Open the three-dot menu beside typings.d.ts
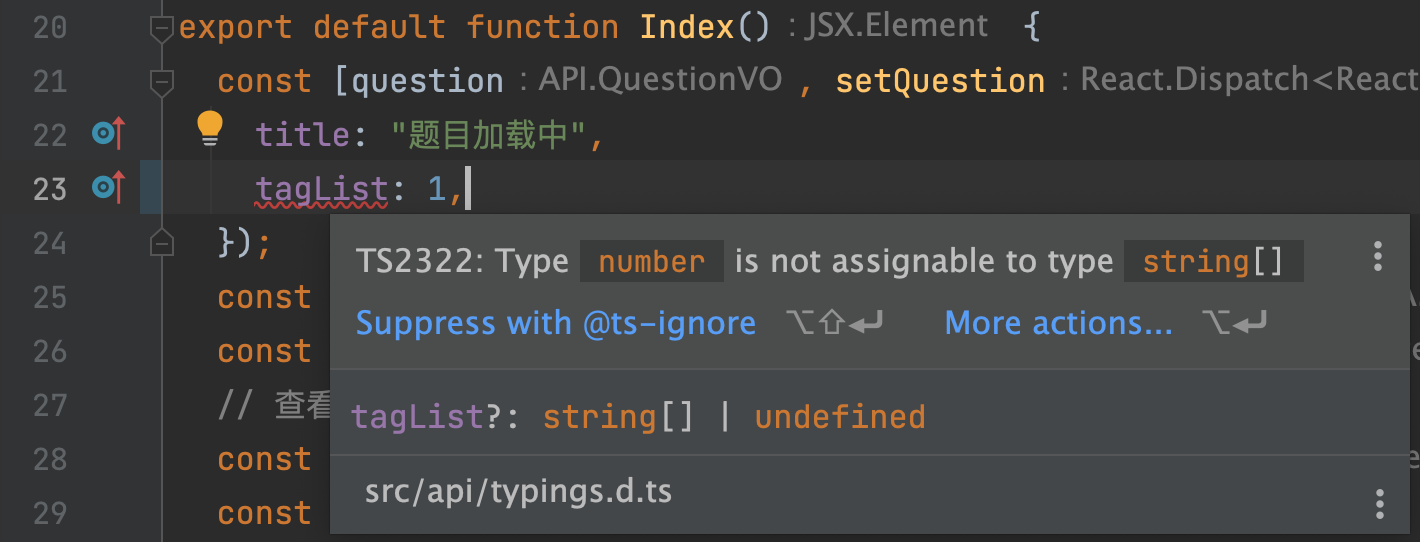 [x=1380, y=503]
